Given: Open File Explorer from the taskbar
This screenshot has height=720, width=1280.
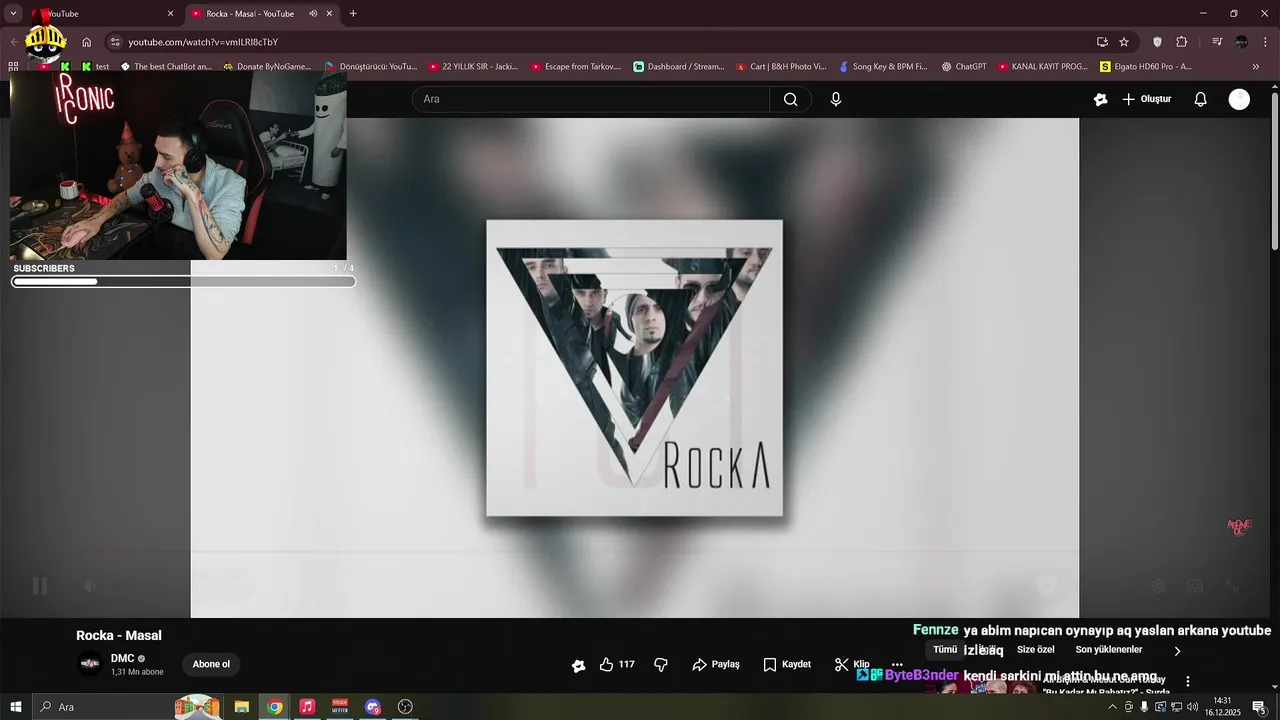Looking at the screenshot, I should click(x=241, y=707).
